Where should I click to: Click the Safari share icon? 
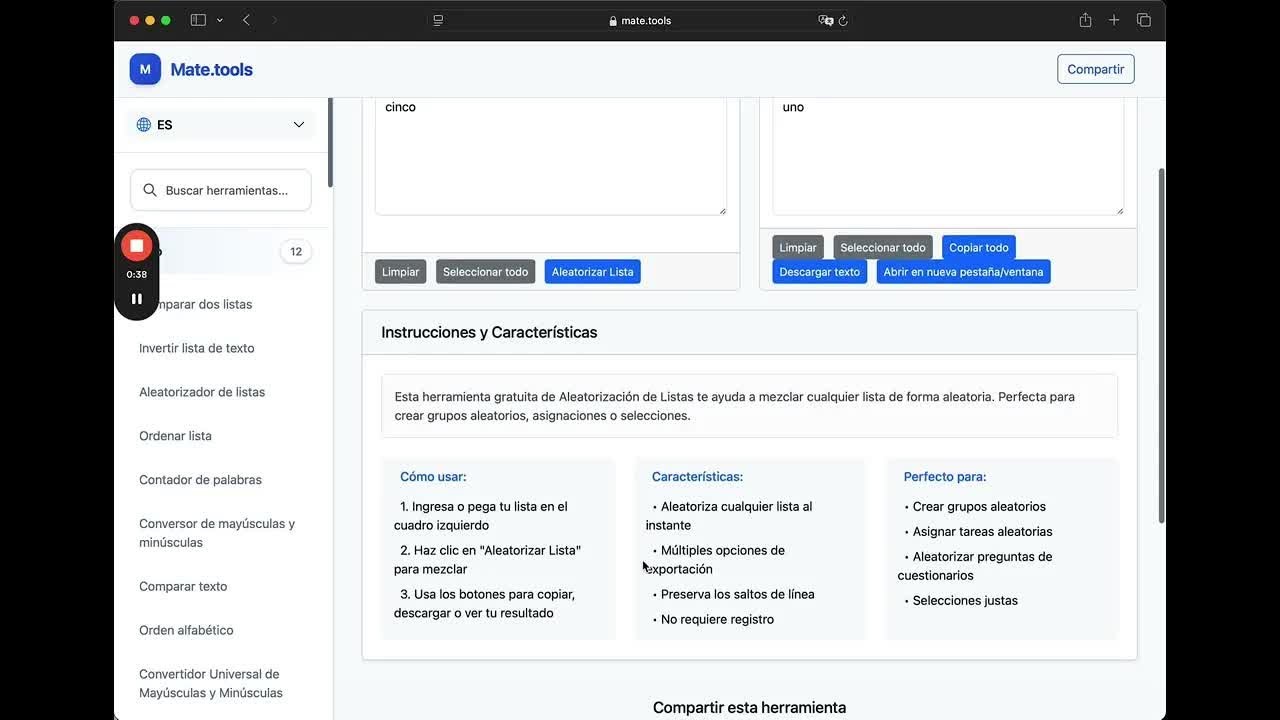(1085, 20)
